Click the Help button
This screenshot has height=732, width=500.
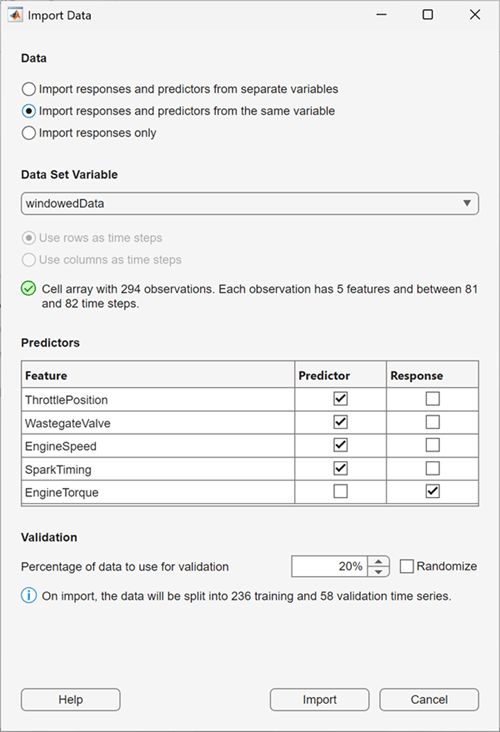(x=70, y=699)
